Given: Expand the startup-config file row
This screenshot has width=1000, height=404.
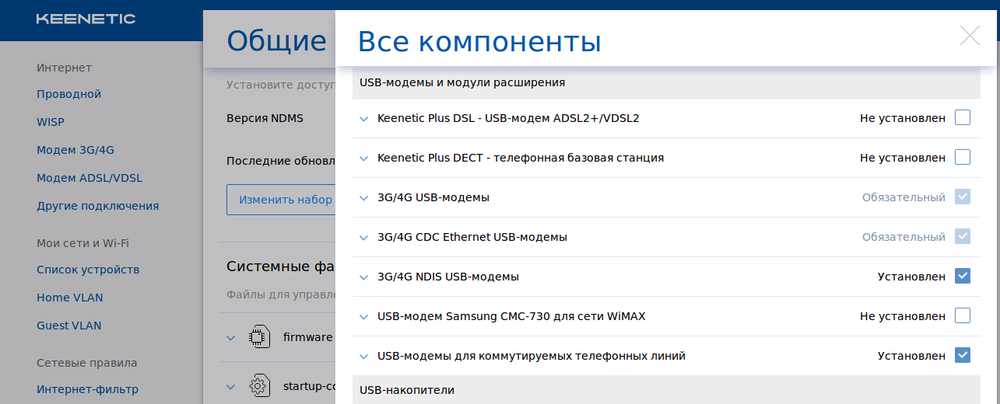Looking at the screenshot, I should pyautogui.click(x=231, y=387).
